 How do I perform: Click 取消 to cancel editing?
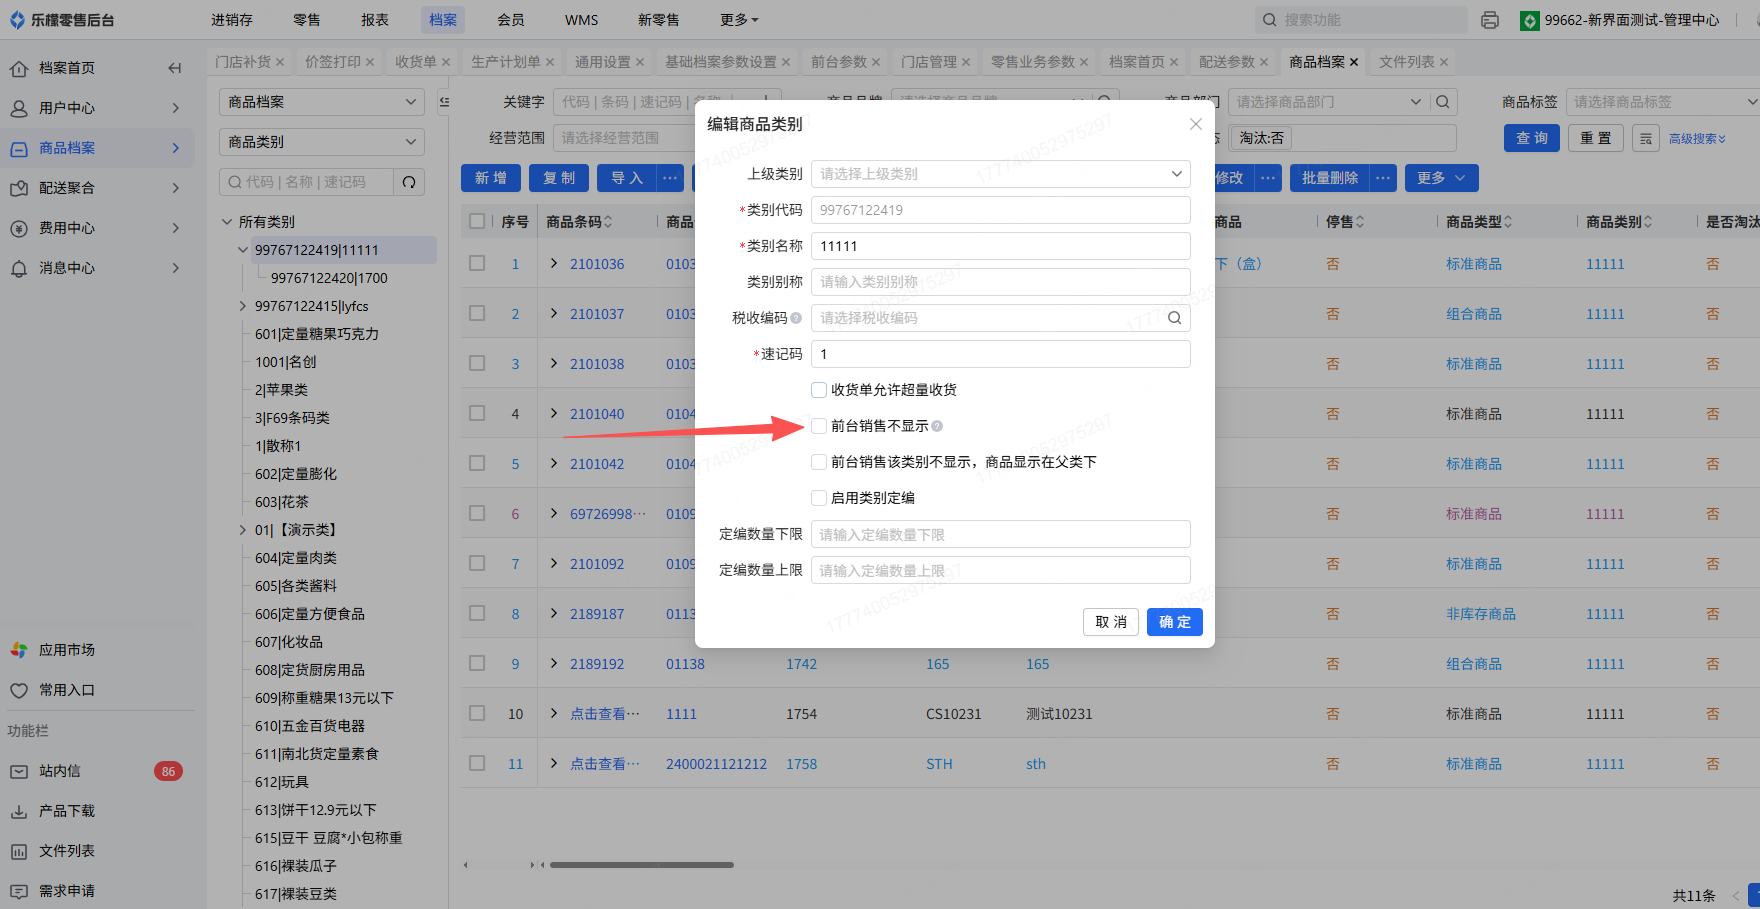point(1110,622)
